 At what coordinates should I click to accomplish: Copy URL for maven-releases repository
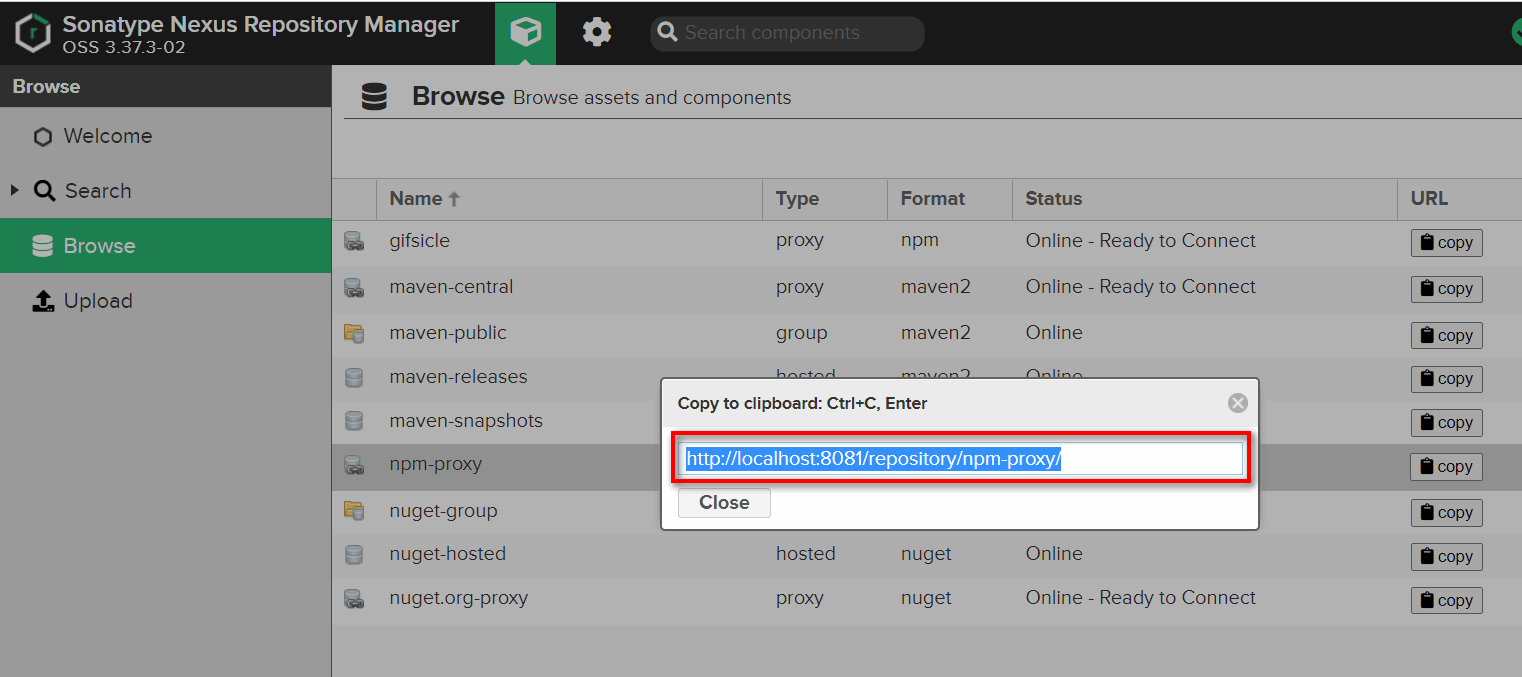[x=1446, y=379]
